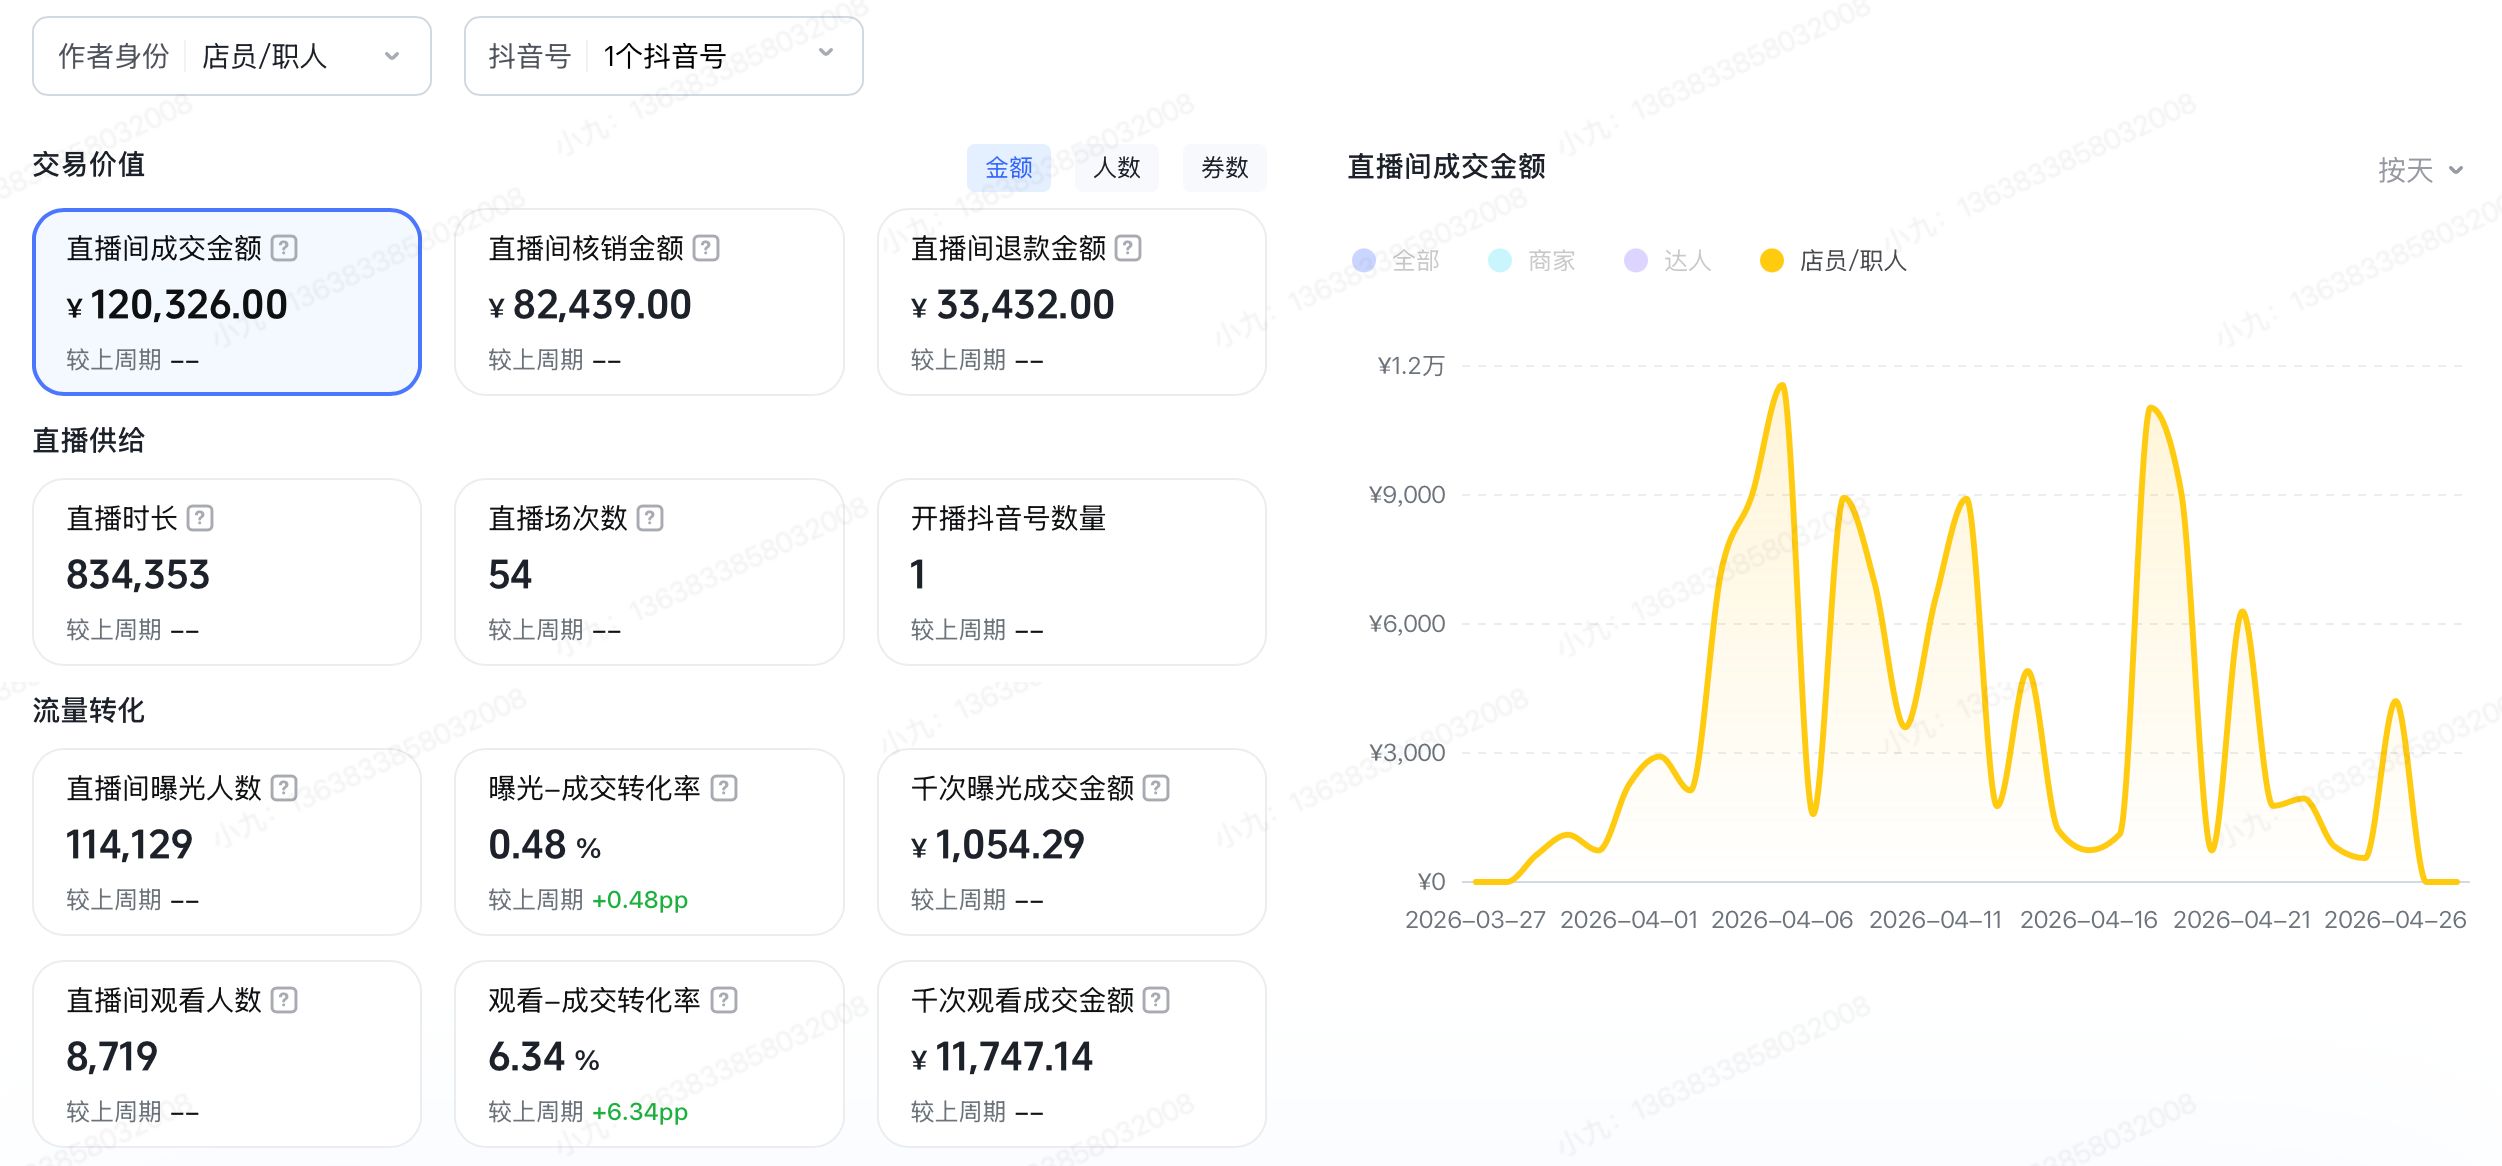2502x1166 pixels.
Task: Select the 直播时长 metric card
Action: tap(227, 572)
